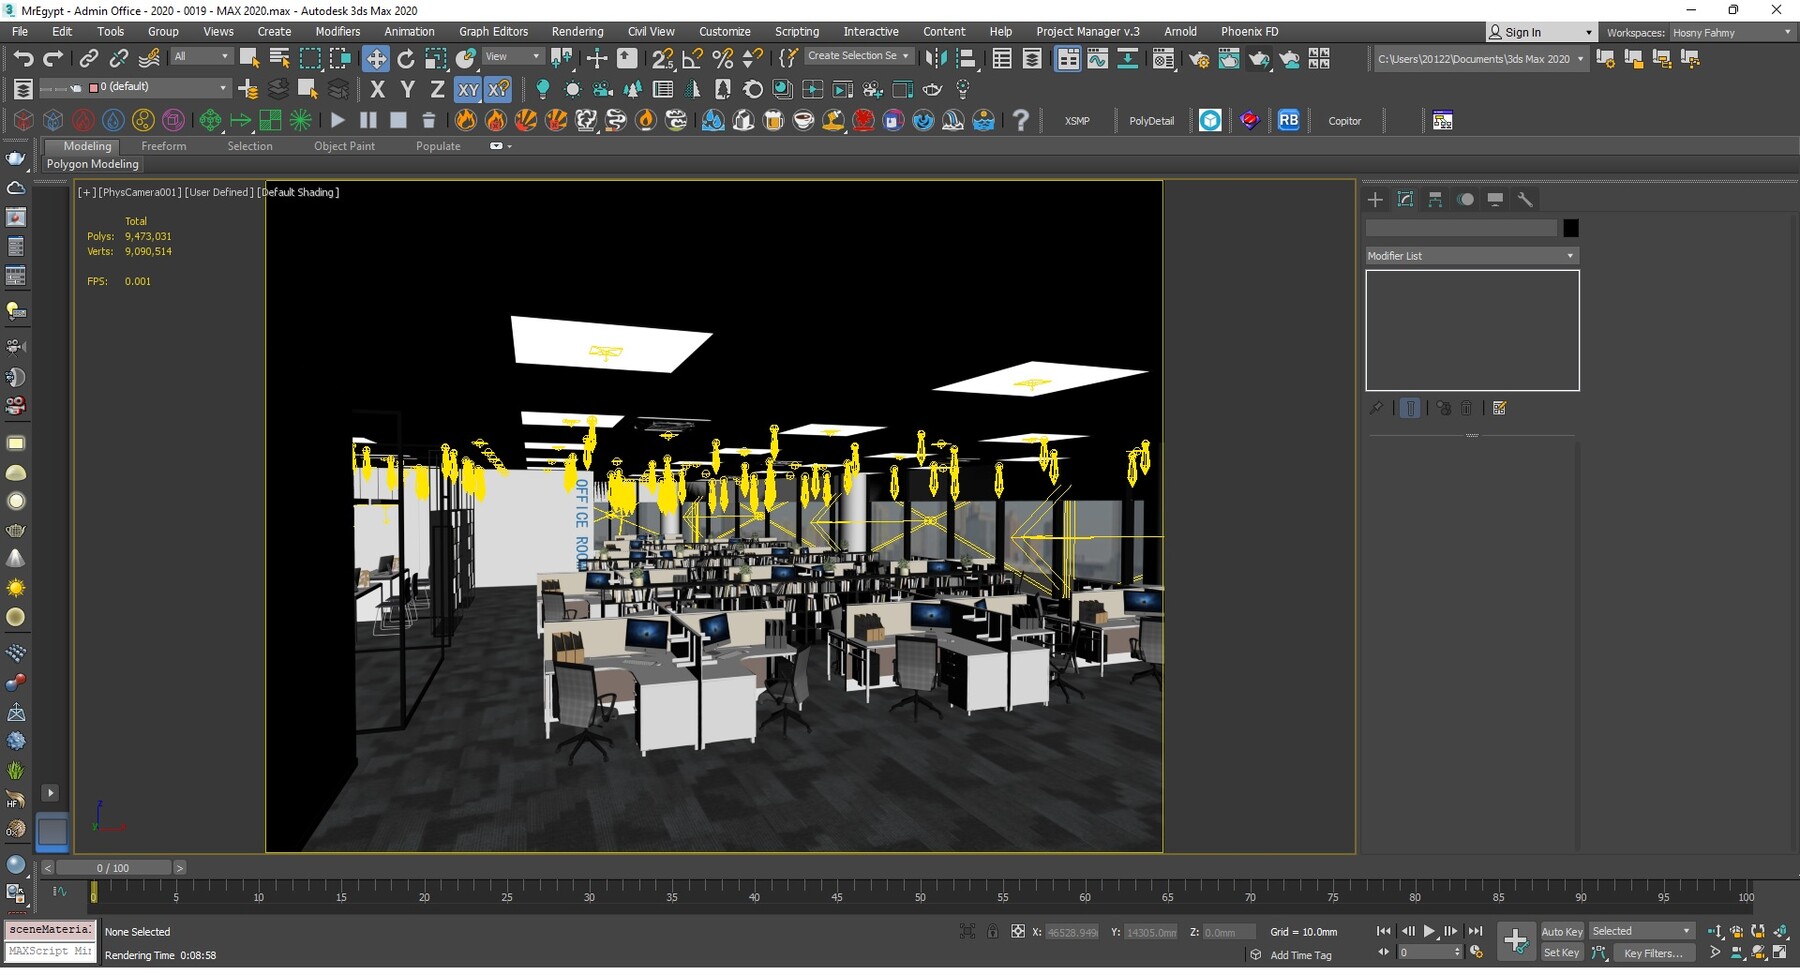Activate the Select and Rotate tool
1800x975 pixels.
[x=405, y=59]
